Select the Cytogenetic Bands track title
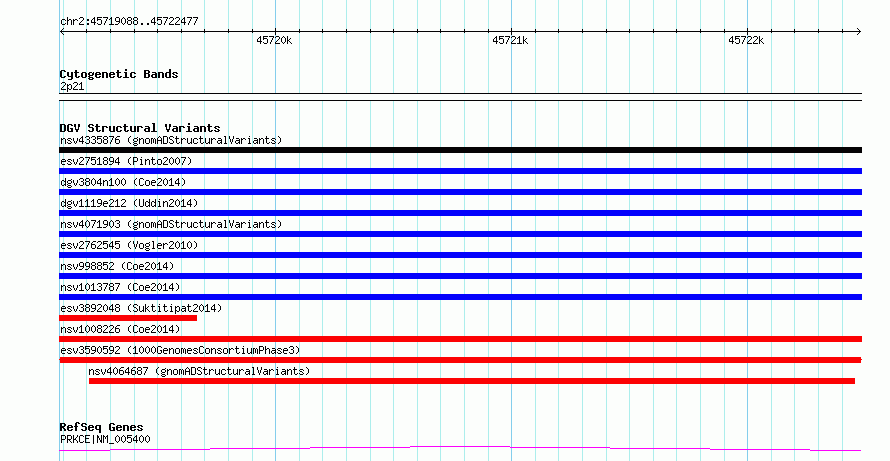Screen dimensions: 890x461 click(x=119, y=74)
